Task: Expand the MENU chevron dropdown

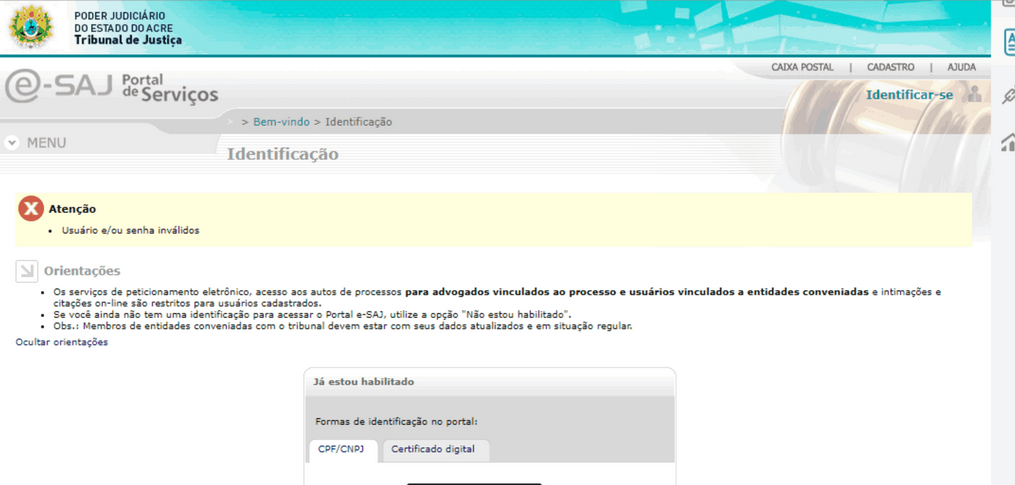Action: (x=12, y=143)
